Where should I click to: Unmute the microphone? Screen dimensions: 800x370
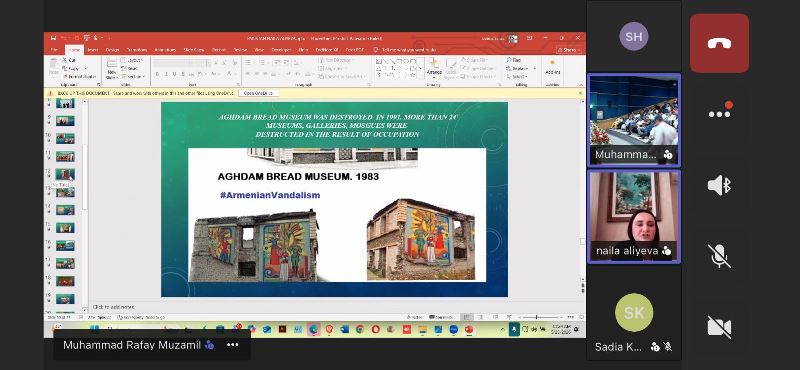tap(719, 256)
